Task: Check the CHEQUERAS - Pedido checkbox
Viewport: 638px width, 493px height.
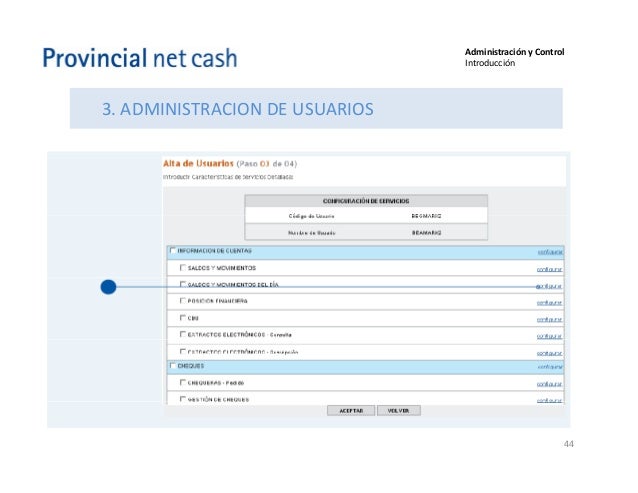Action: coord(183,382)
